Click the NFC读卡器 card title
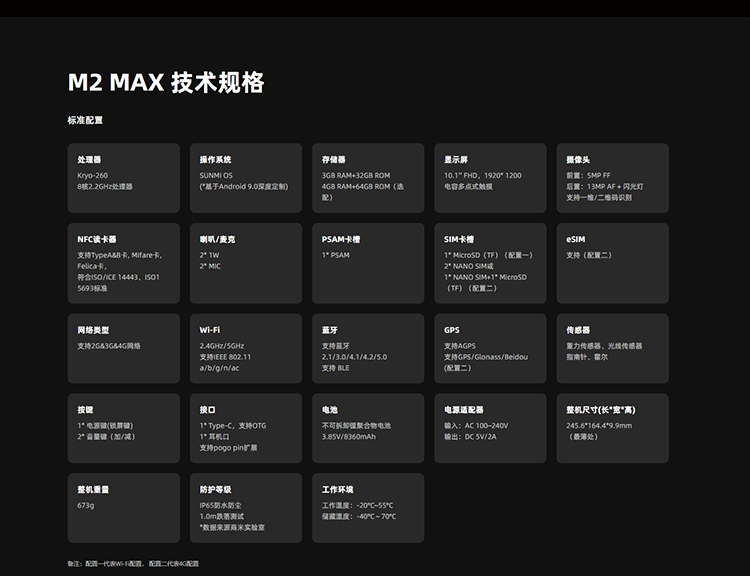This screenshot has width=750, height=576. click(x=97, y=239)
